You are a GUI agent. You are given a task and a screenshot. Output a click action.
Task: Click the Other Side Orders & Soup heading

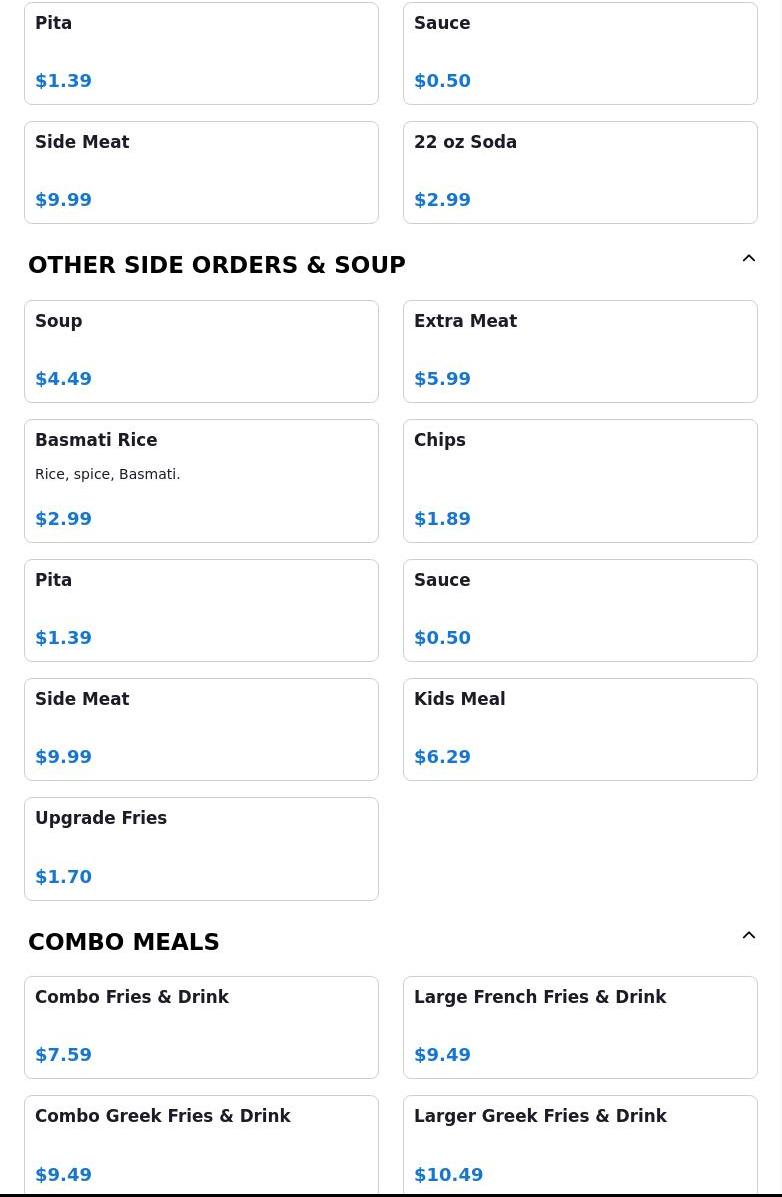(217, 265)
